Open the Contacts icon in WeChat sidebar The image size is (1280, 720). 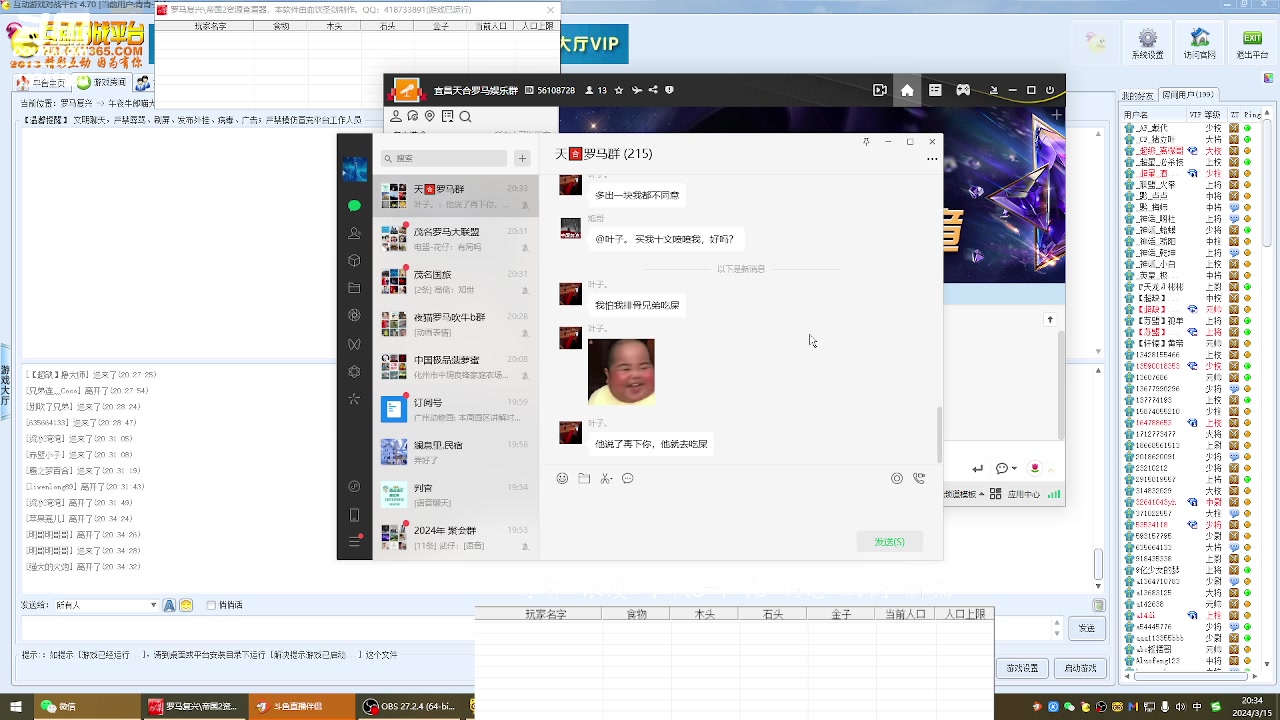click(x=354, y=233)
